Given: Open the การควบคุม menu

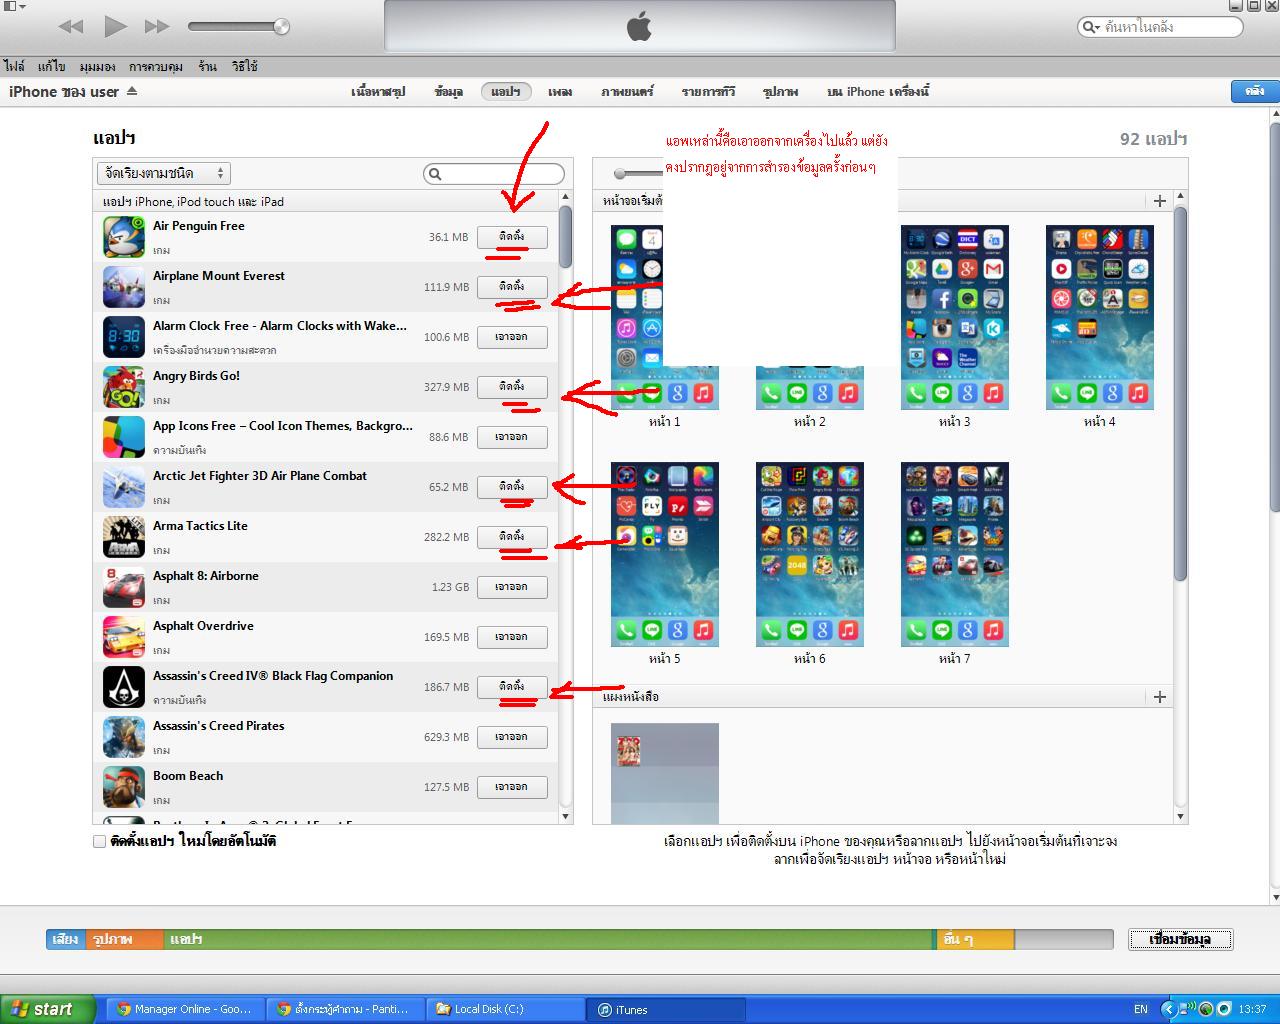Looking at the screenshot, I should point(155,66).
